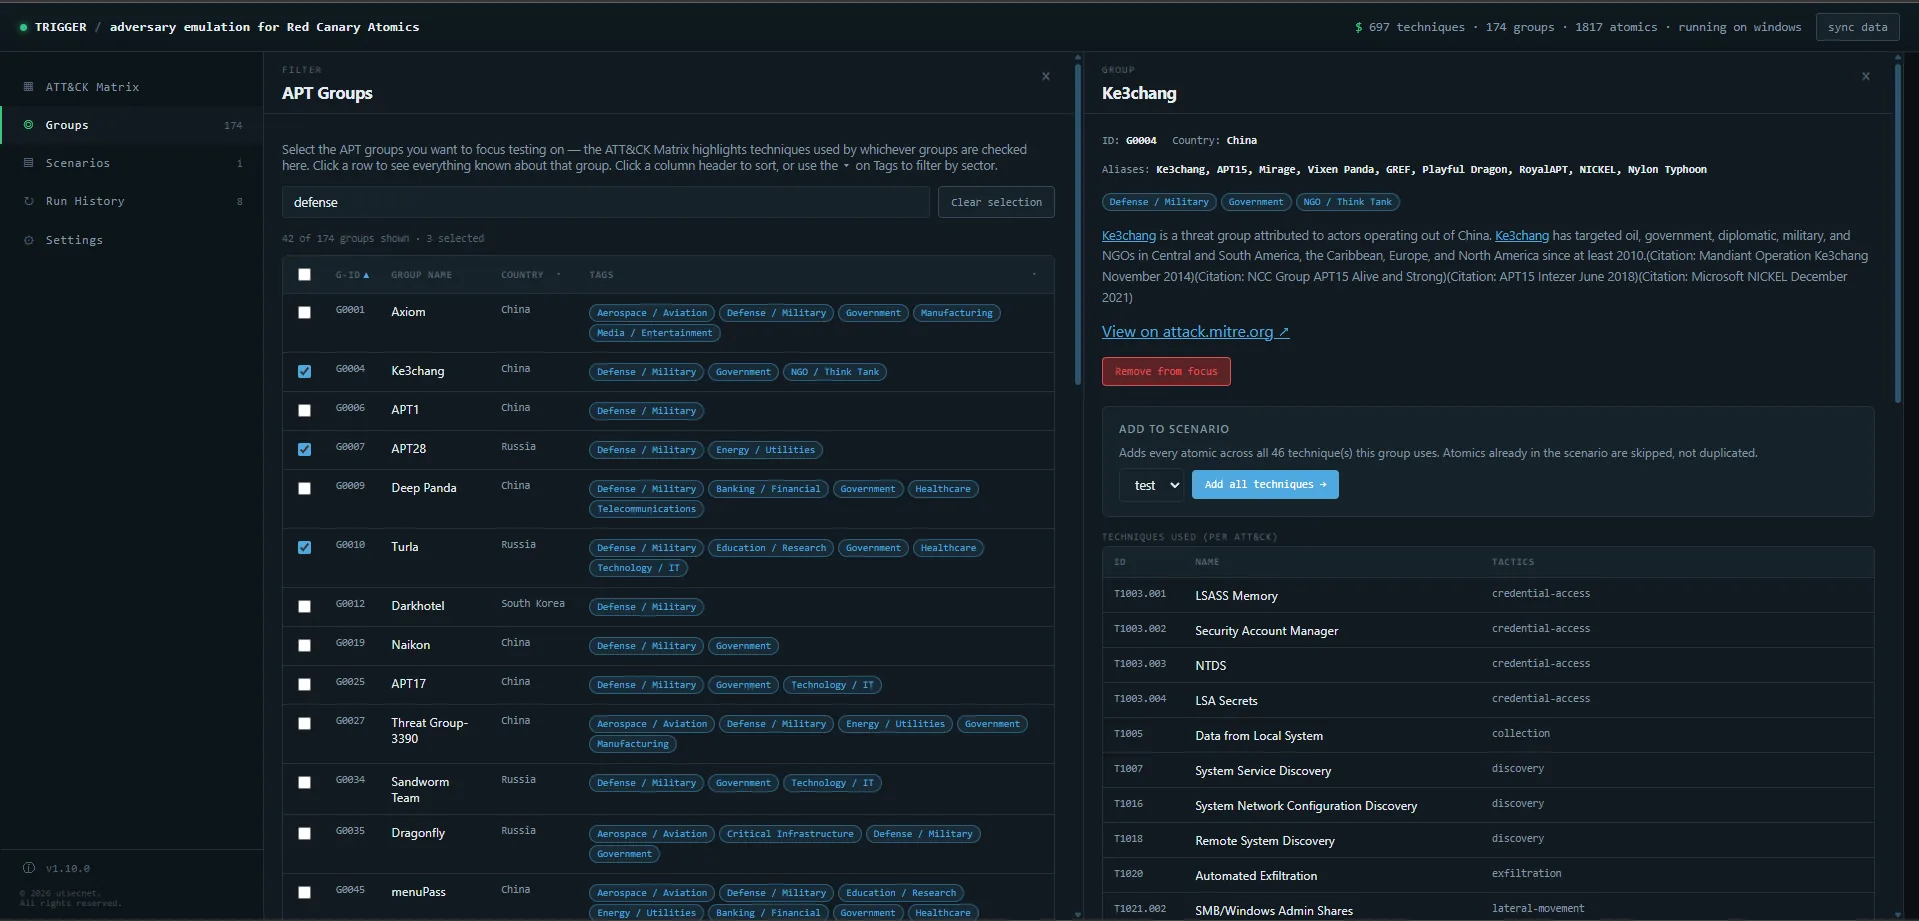Click the Settings gear icon
The width and height of the screenshot is (1919, 921).
28,240
